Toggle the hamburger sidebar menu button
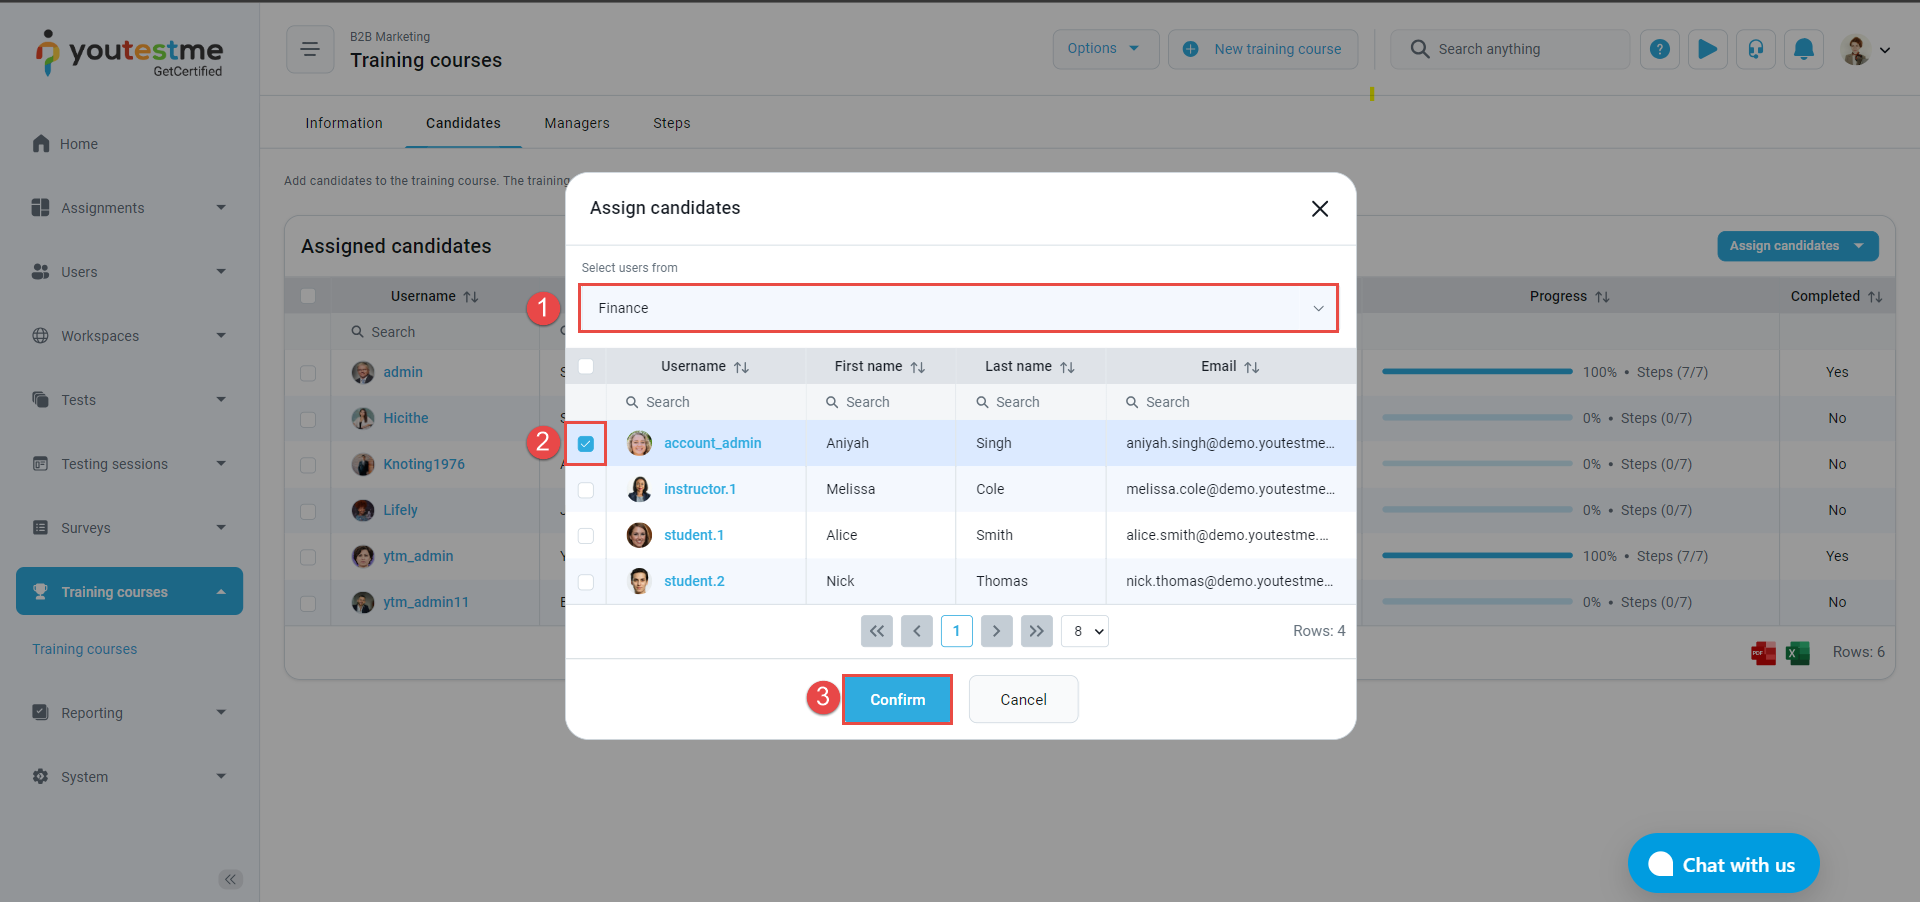This screenshot has width=1920, height=902. tap(310, 49)
